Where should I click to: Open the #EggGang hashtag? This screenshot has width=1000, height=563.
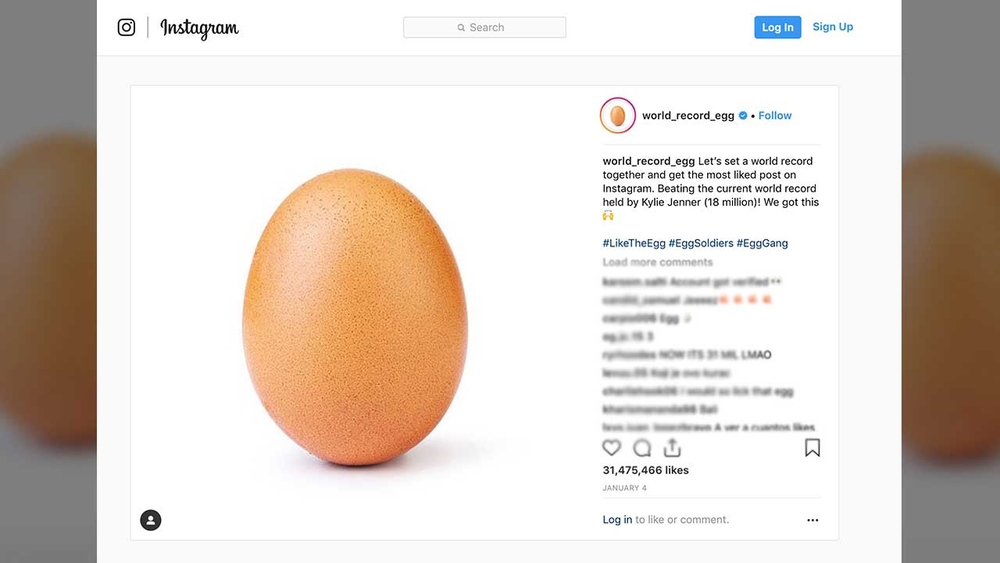pyautogui.click(x=762, y=243)
